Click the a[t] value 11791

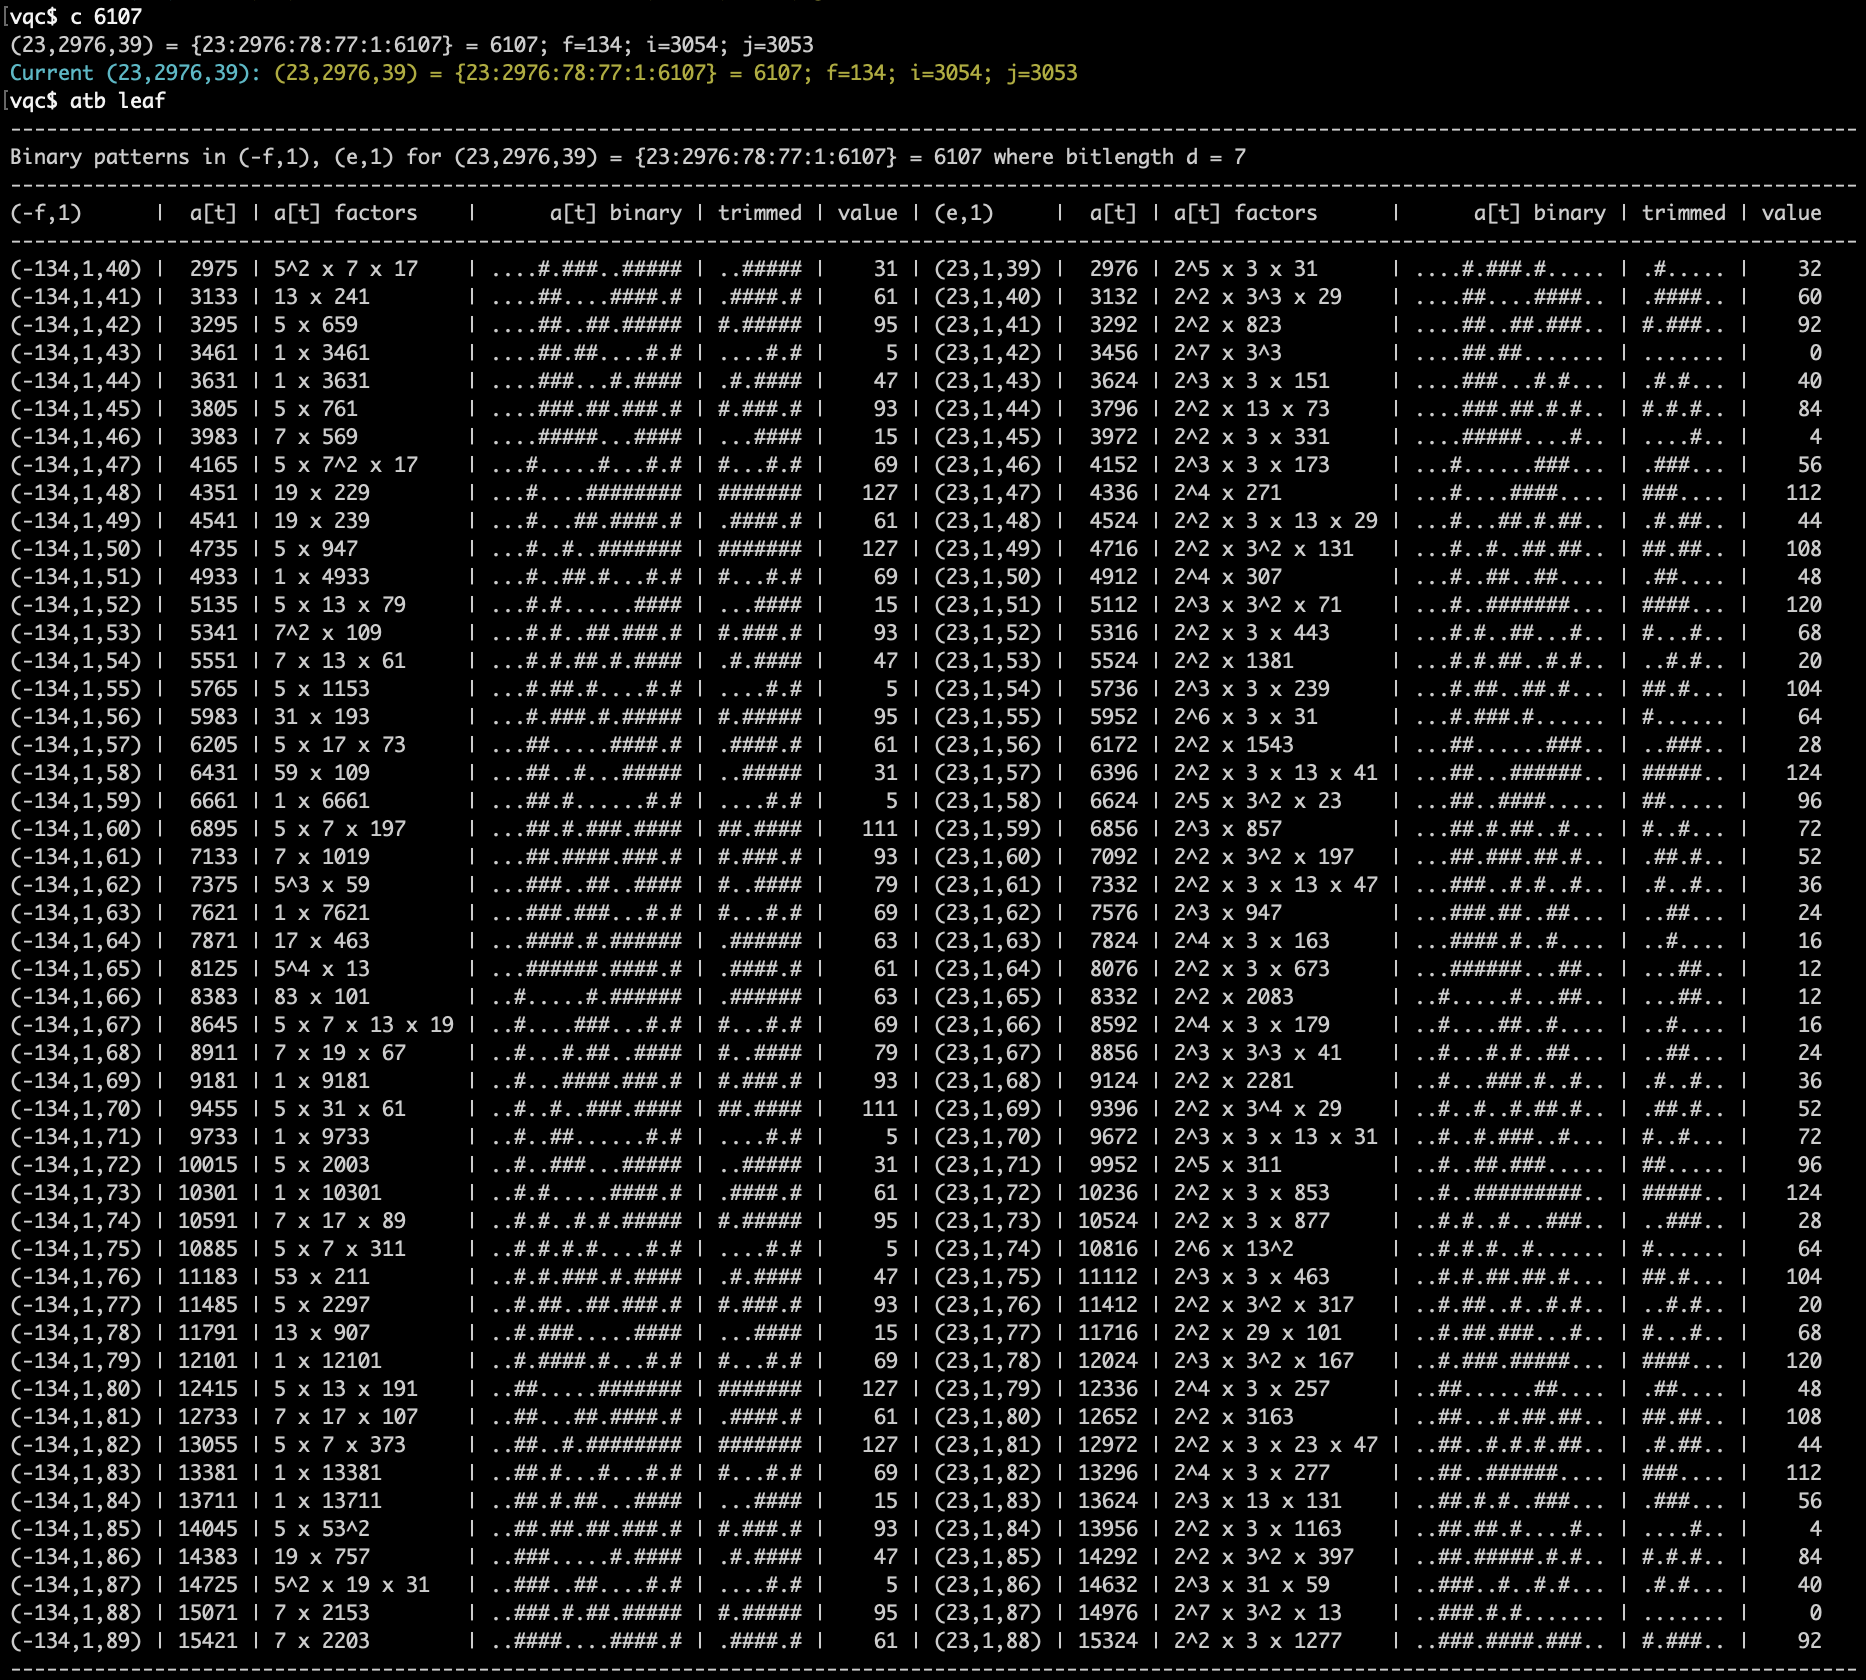point(208,1333)
